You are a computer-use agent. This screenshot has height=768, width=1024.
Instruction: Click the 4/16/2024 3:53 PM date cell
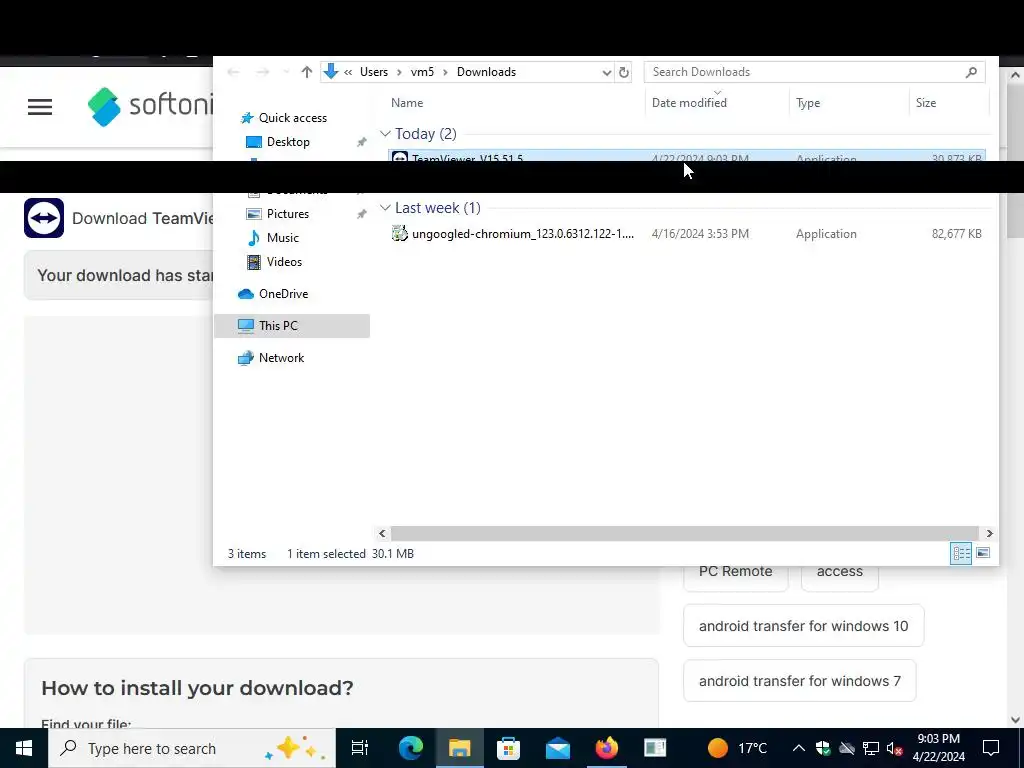(700, 234)
